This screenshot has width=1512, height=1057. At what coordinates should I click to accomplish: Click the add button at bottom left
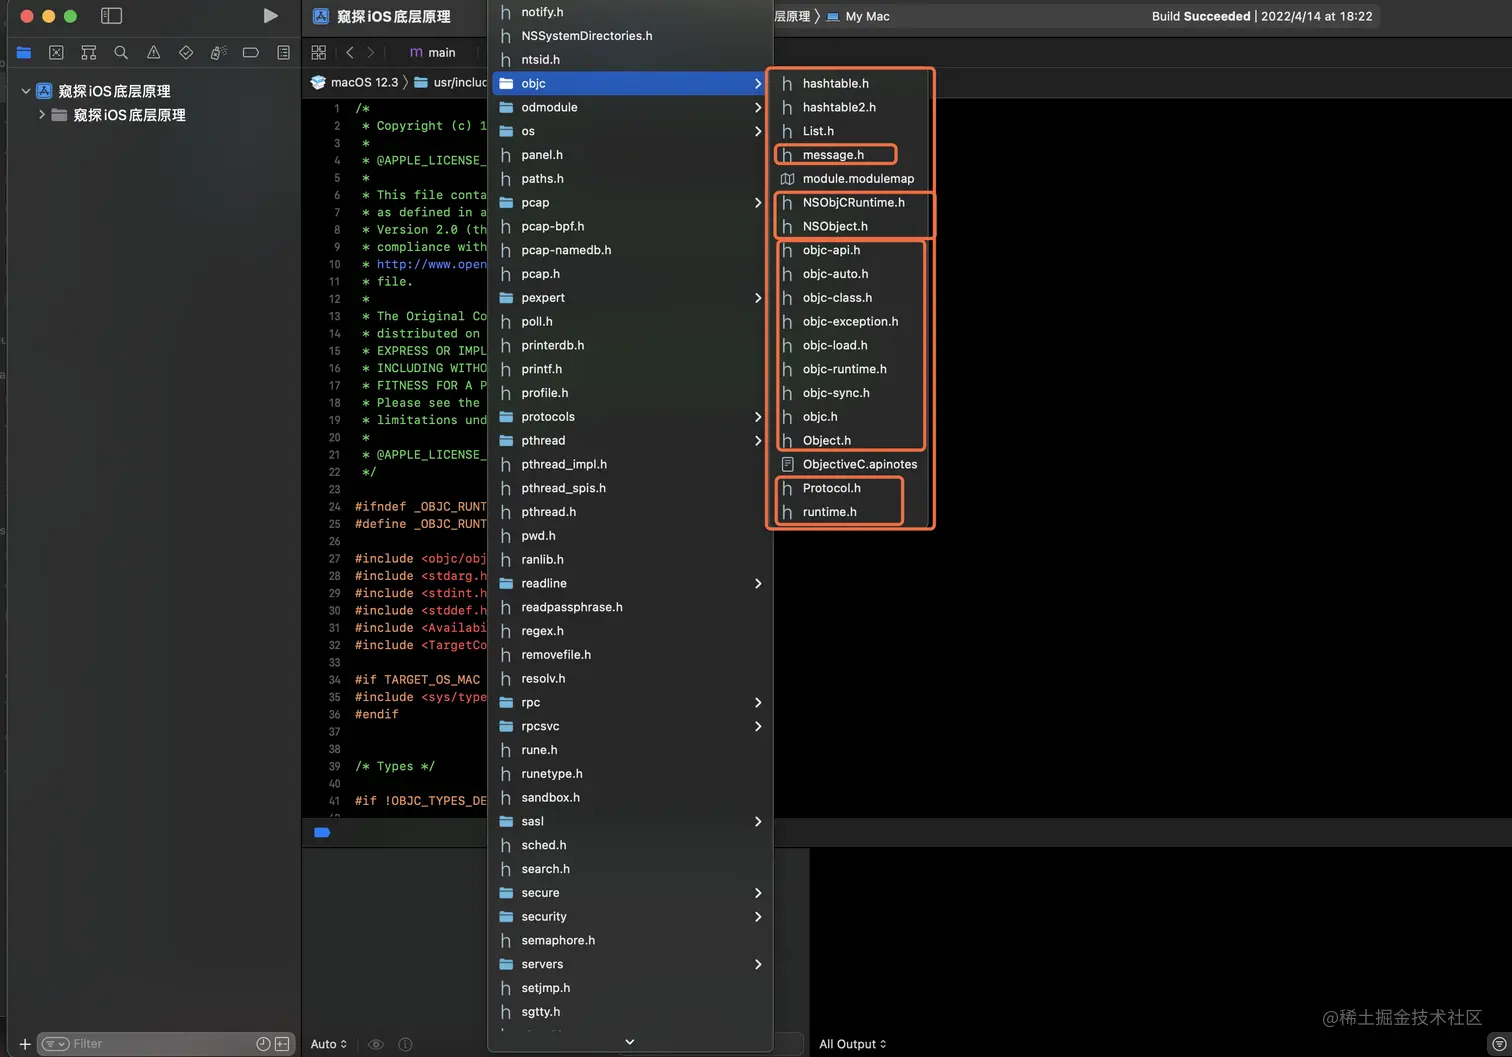(25, 1043)
